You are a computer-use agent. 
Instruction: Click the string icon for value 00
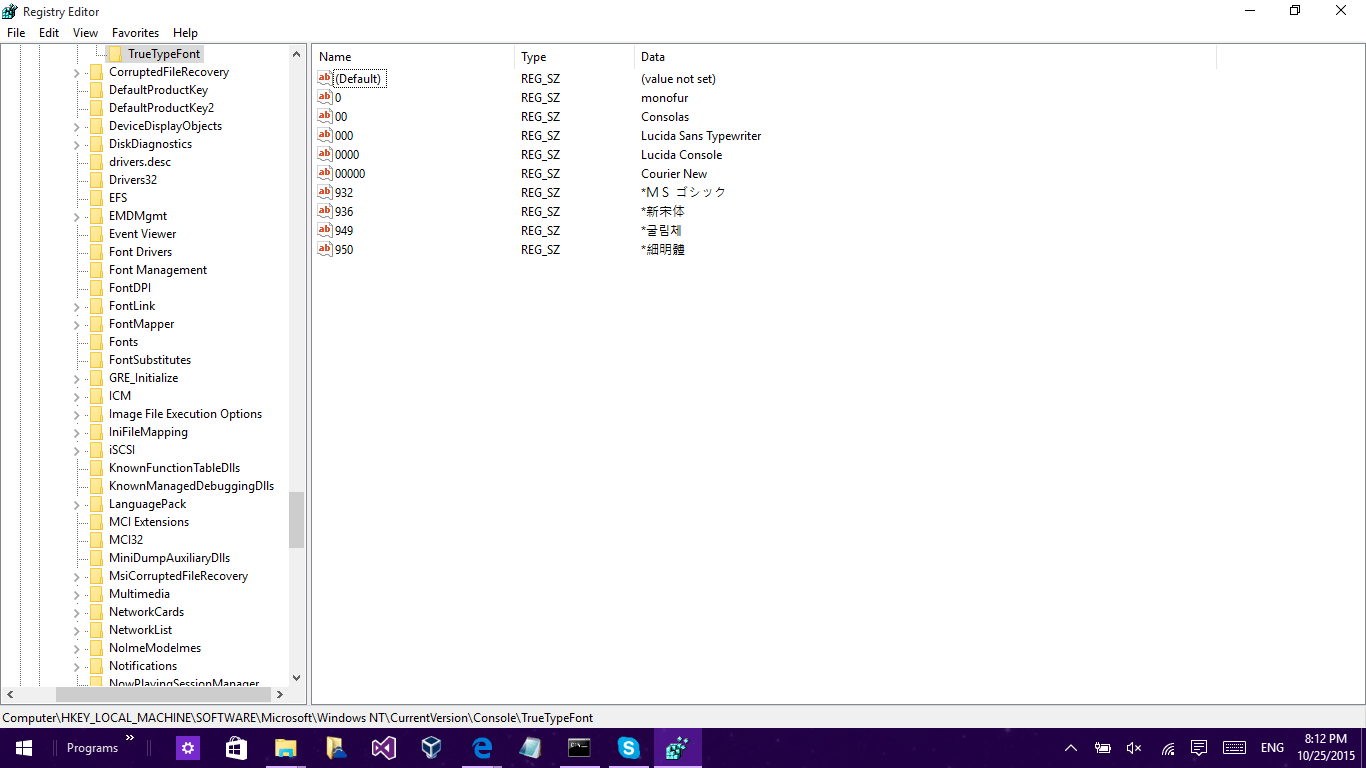click(x=324, y=116)
